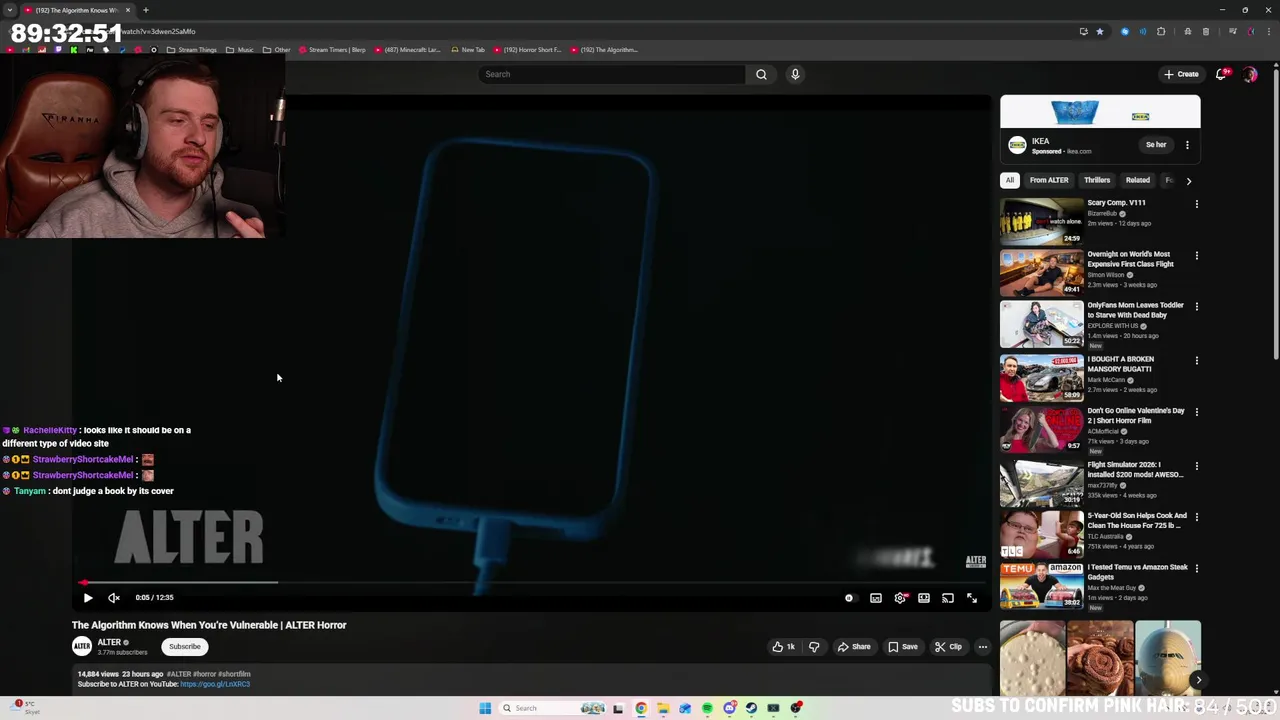
Task: Save the video to a playlist
Action: pos(903,647)
